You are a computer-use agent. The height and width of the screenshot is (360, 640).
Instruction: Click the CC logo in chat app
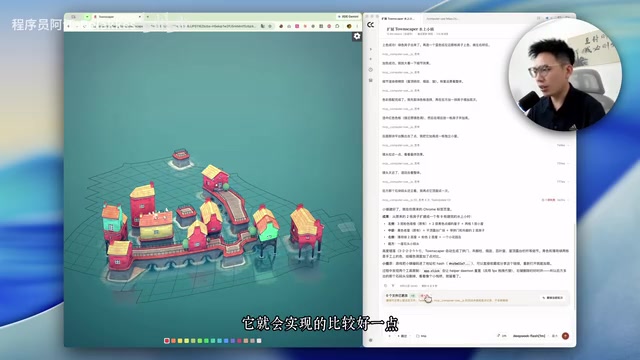click(370, 25)
